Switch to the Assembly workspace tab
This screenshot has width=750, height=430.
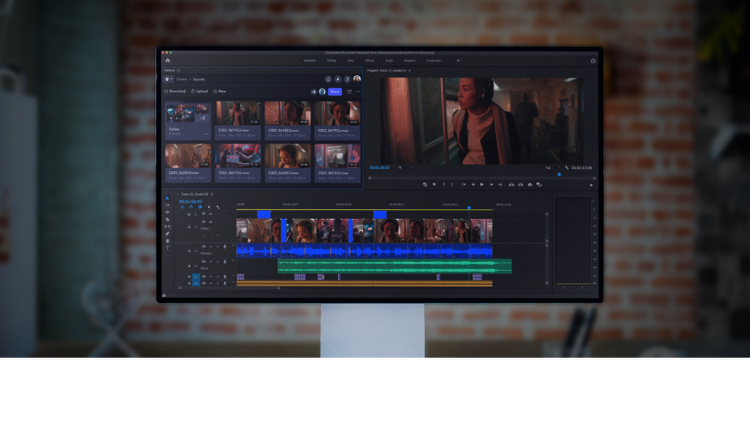pos(309,61)
